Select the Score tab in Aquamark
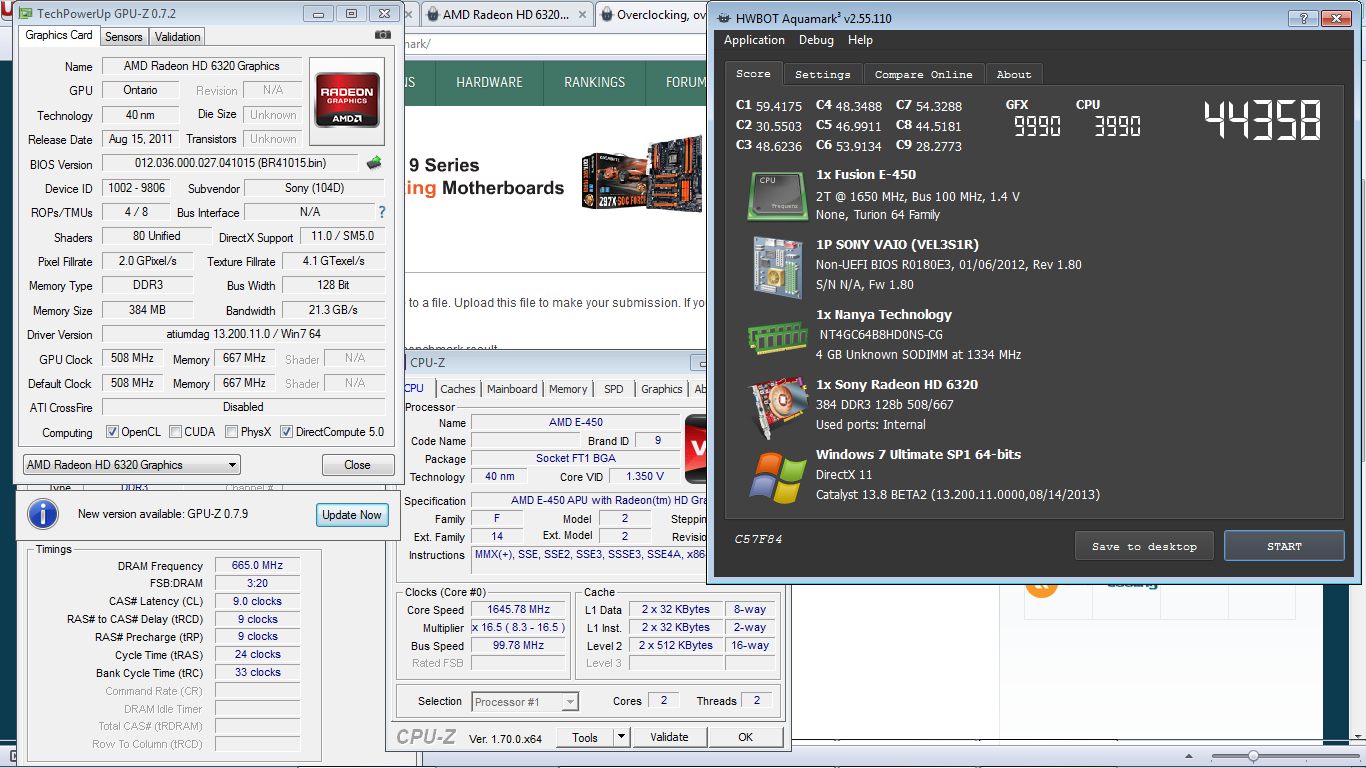1366x768 pixels. tap(753, 73)
